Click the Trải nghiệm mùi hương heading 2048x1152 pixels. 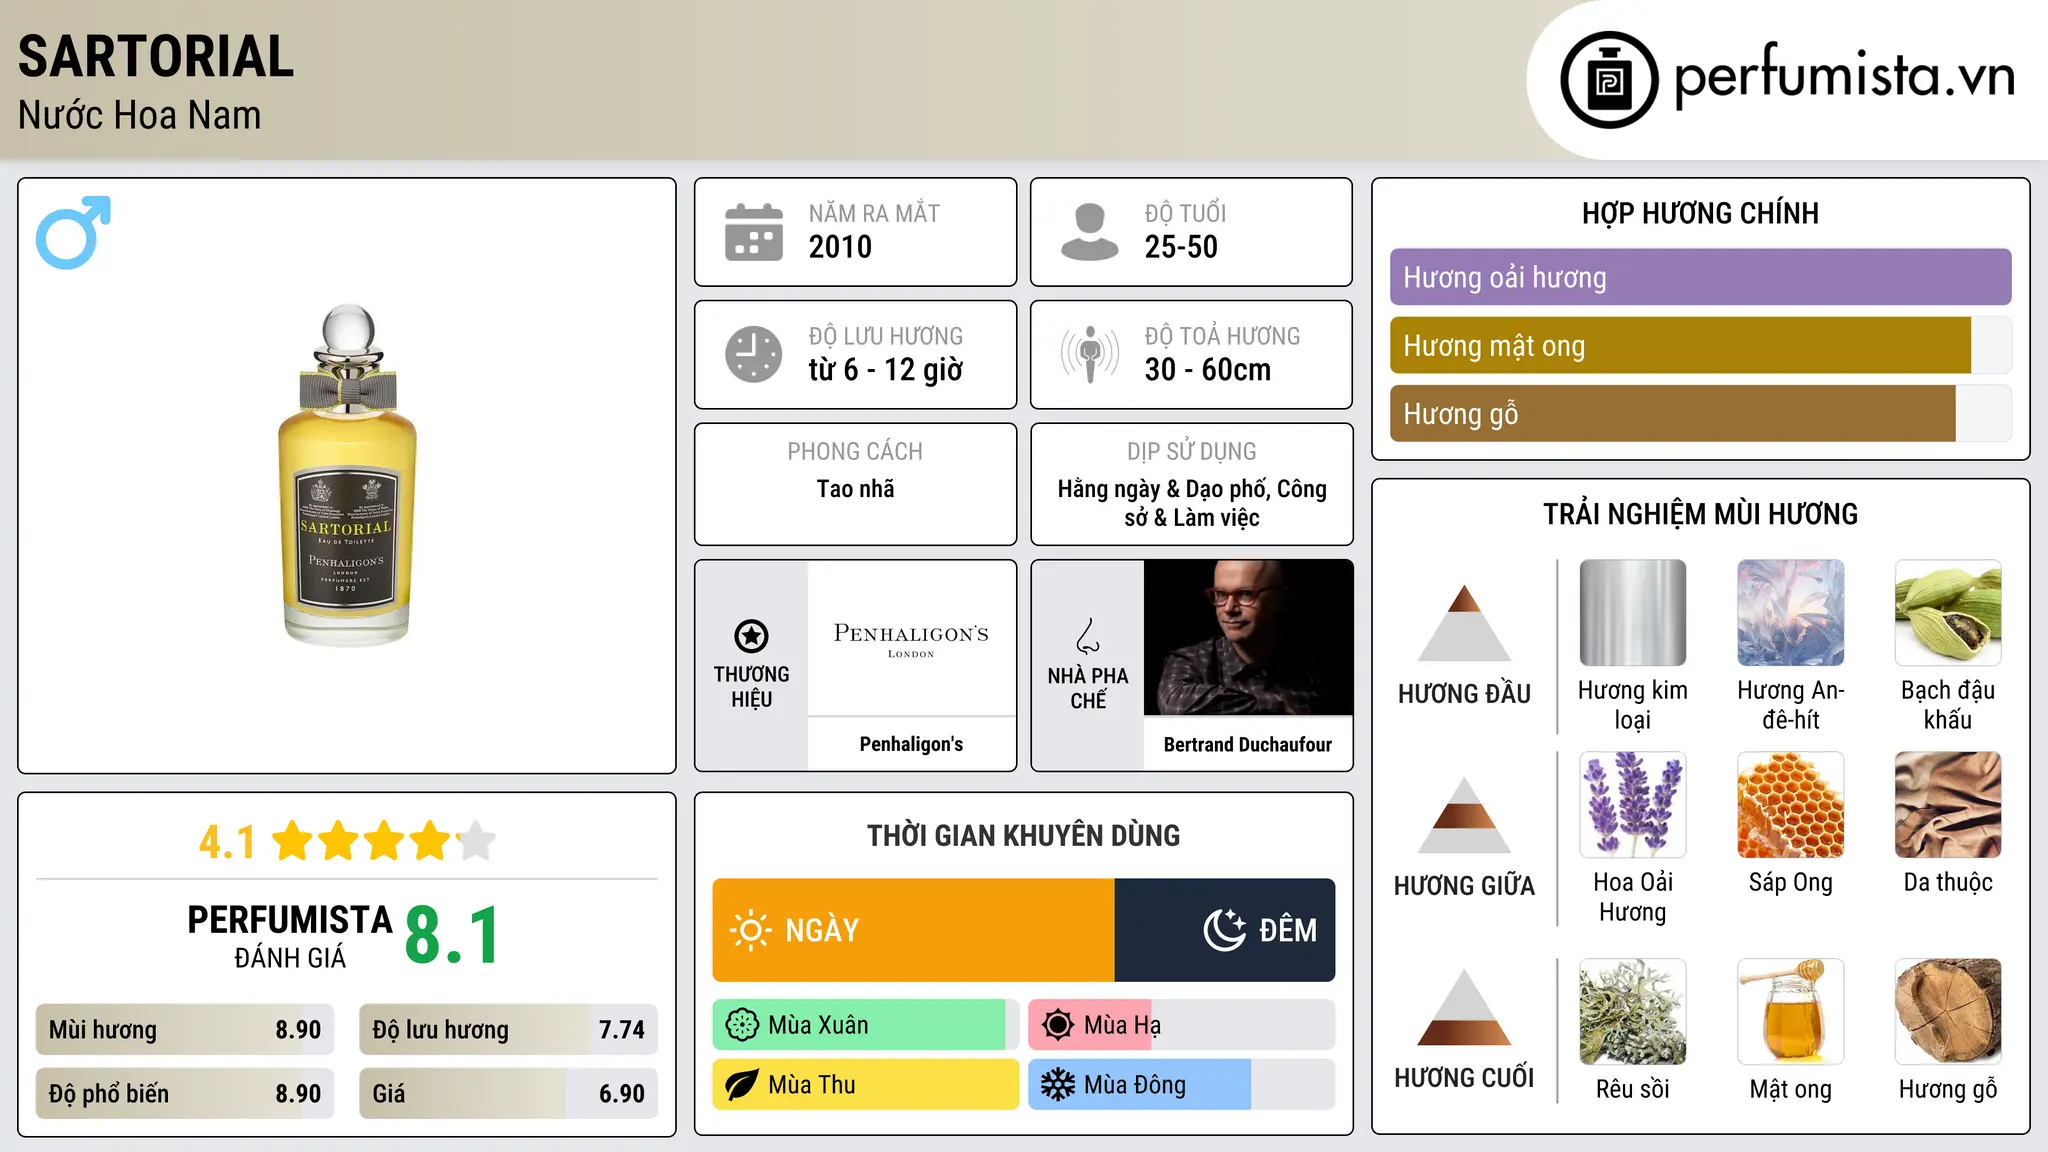[1700, 514]
